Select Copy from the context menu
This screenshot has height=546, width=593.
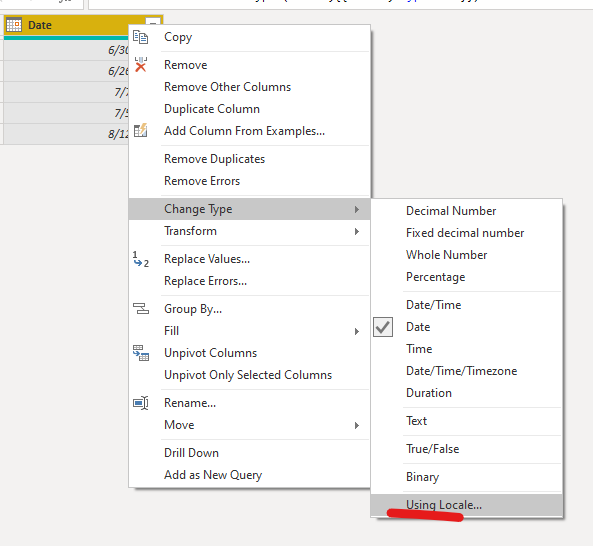click(x=249, y=37)
